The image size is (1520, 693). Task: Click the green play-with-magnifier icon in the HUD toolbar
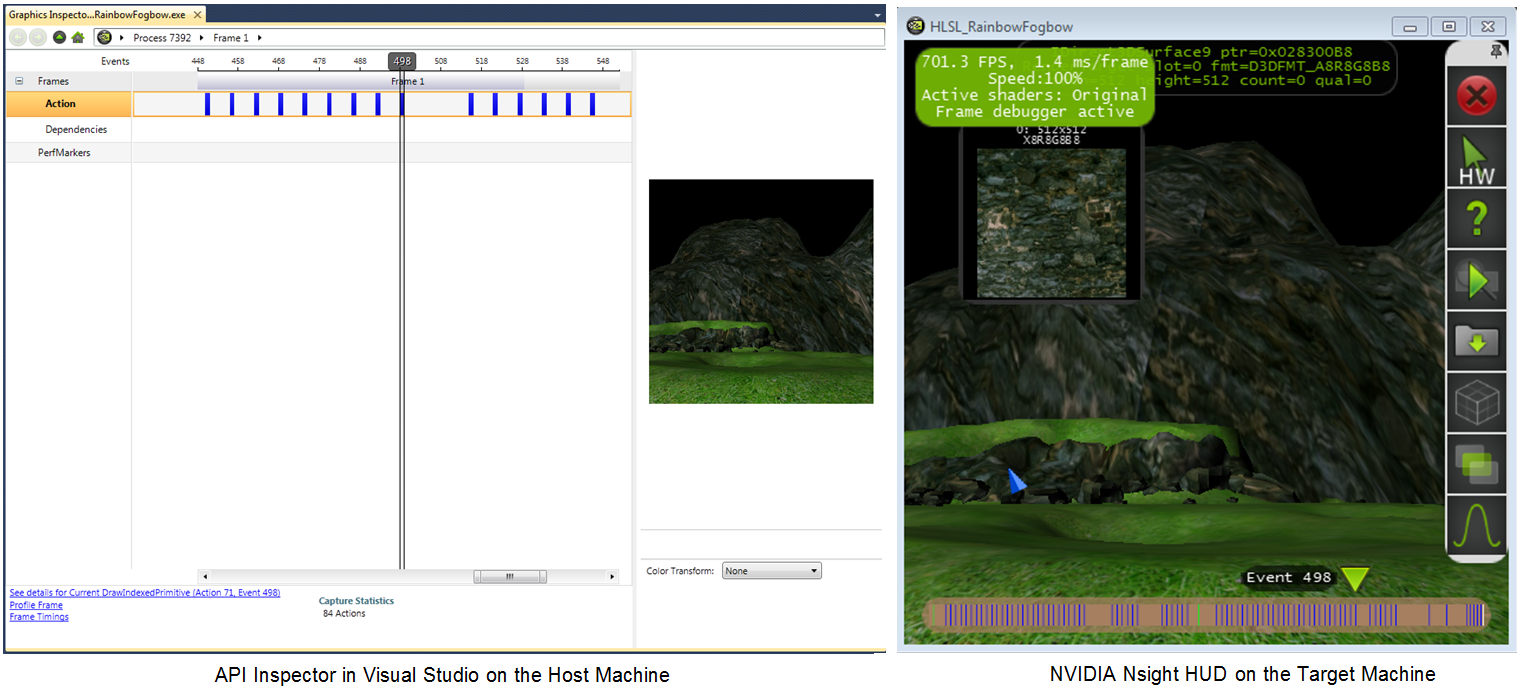pos(1477,280)
